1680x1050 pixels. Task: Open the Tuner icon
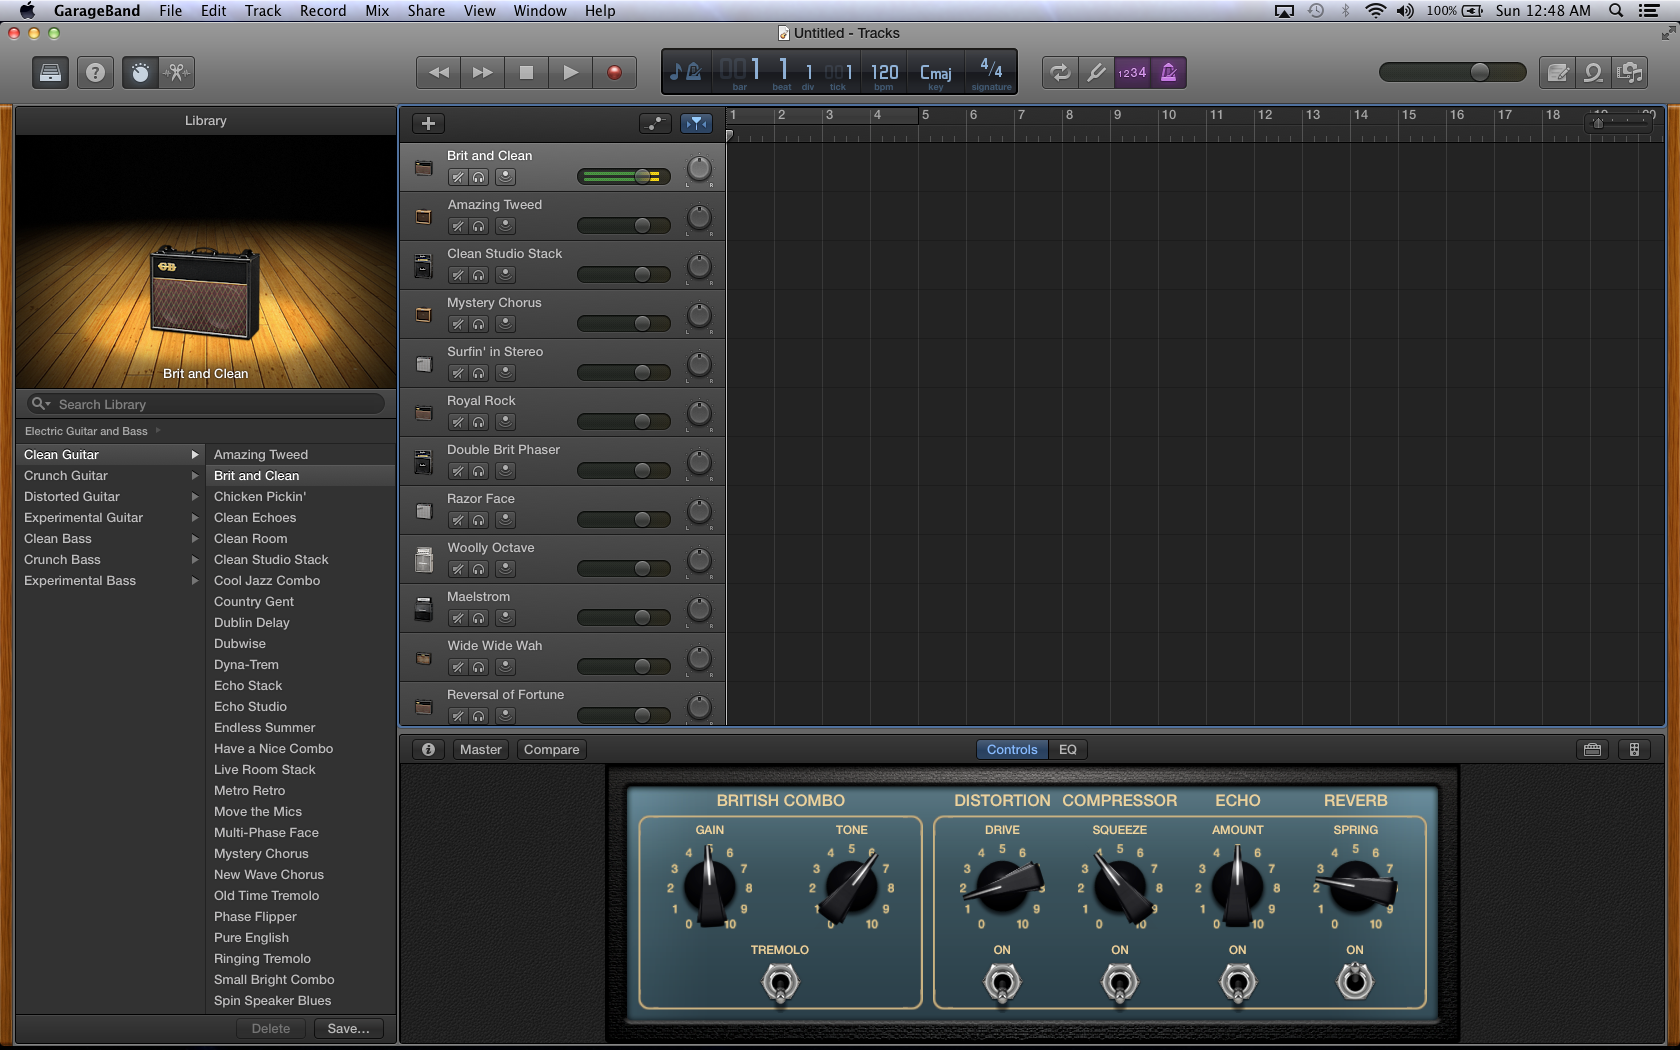(x=1096, y=72)
